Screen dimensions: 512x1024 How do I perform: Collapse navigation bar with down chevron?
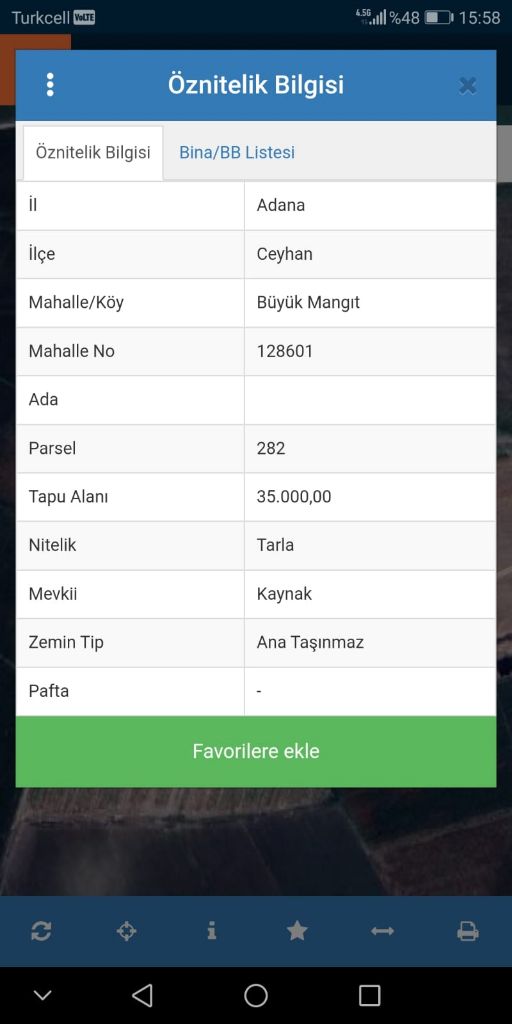point(42,995)
